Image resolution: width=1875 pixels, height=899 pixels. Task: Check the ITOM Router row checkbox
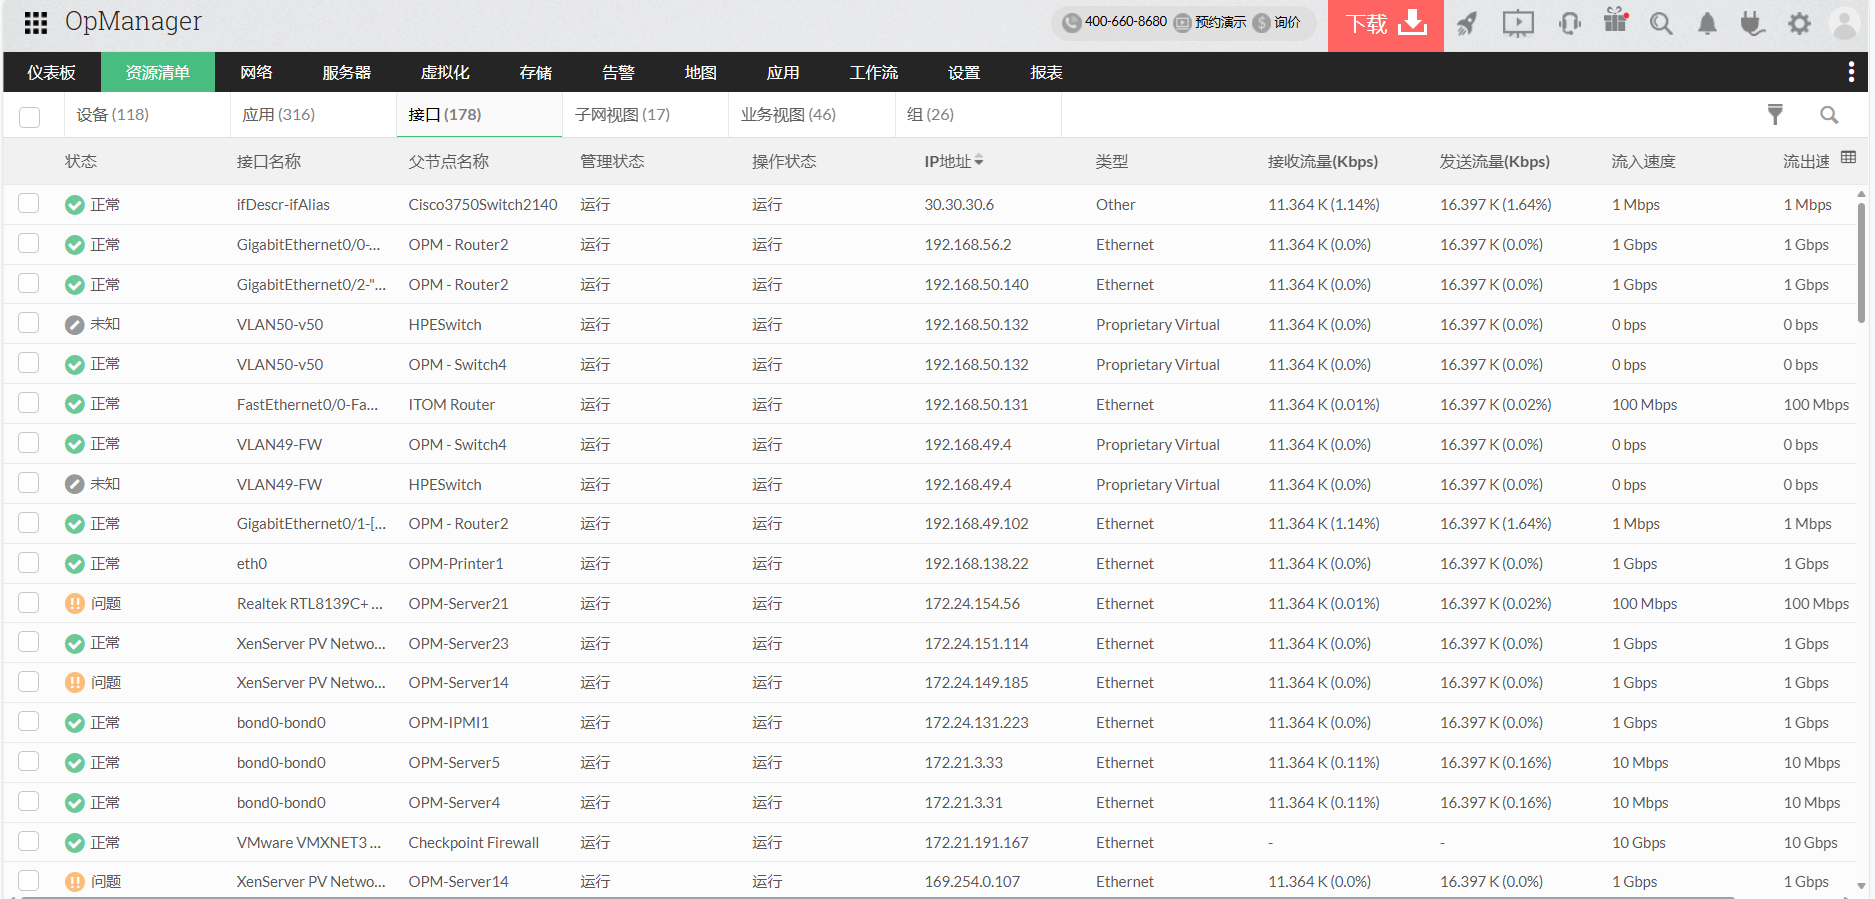[x=29, y=402]
